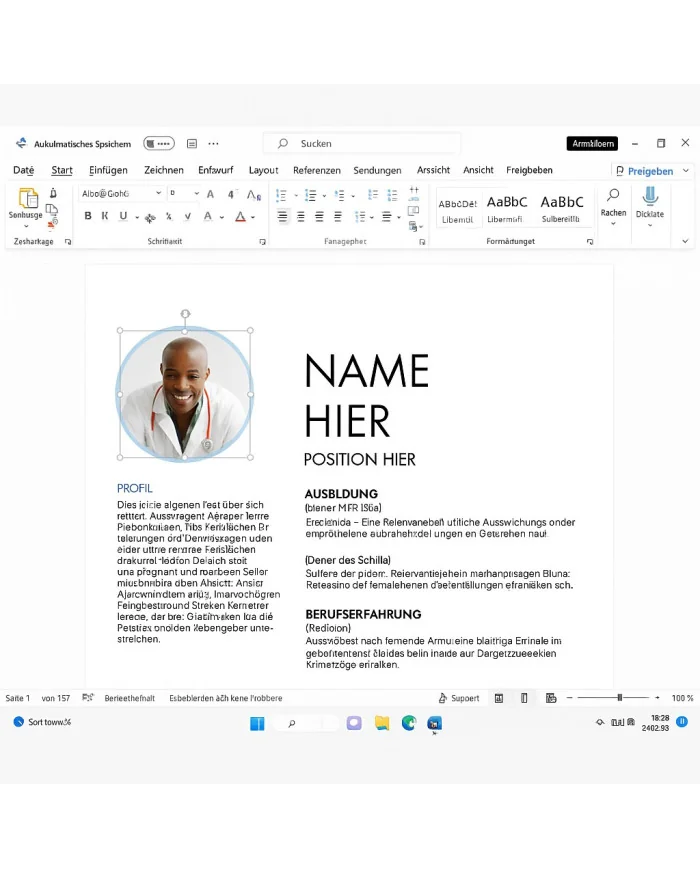Toggle italic K button

(105, 216)
